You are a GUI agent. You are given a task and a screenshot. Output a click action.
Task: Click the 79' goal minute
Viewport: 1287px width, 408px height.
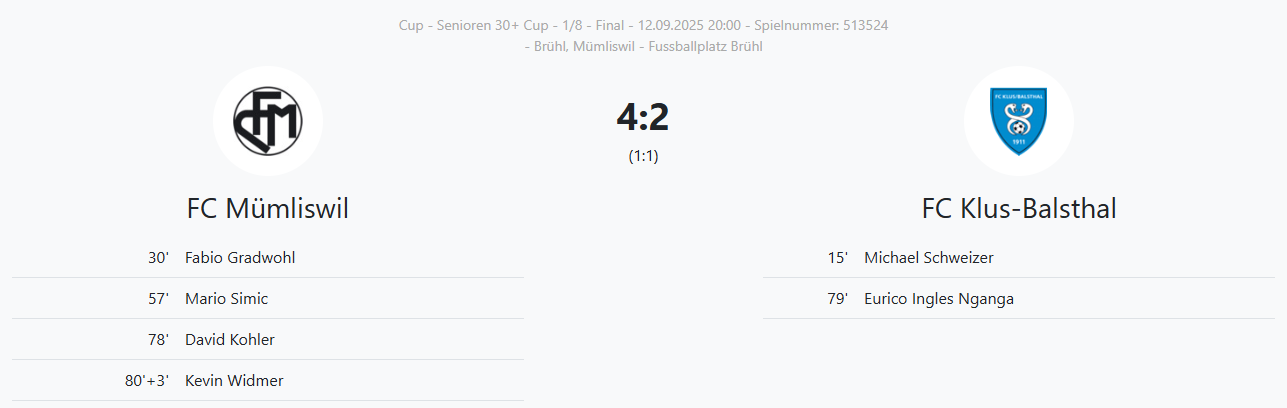tap(837, 299)
